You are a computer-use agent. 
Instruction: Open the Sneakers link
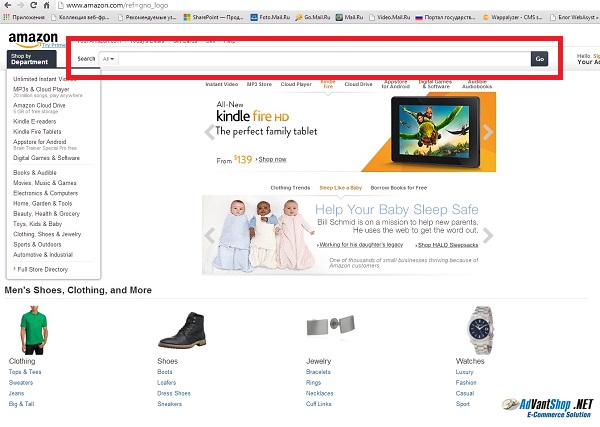(170, 404)
